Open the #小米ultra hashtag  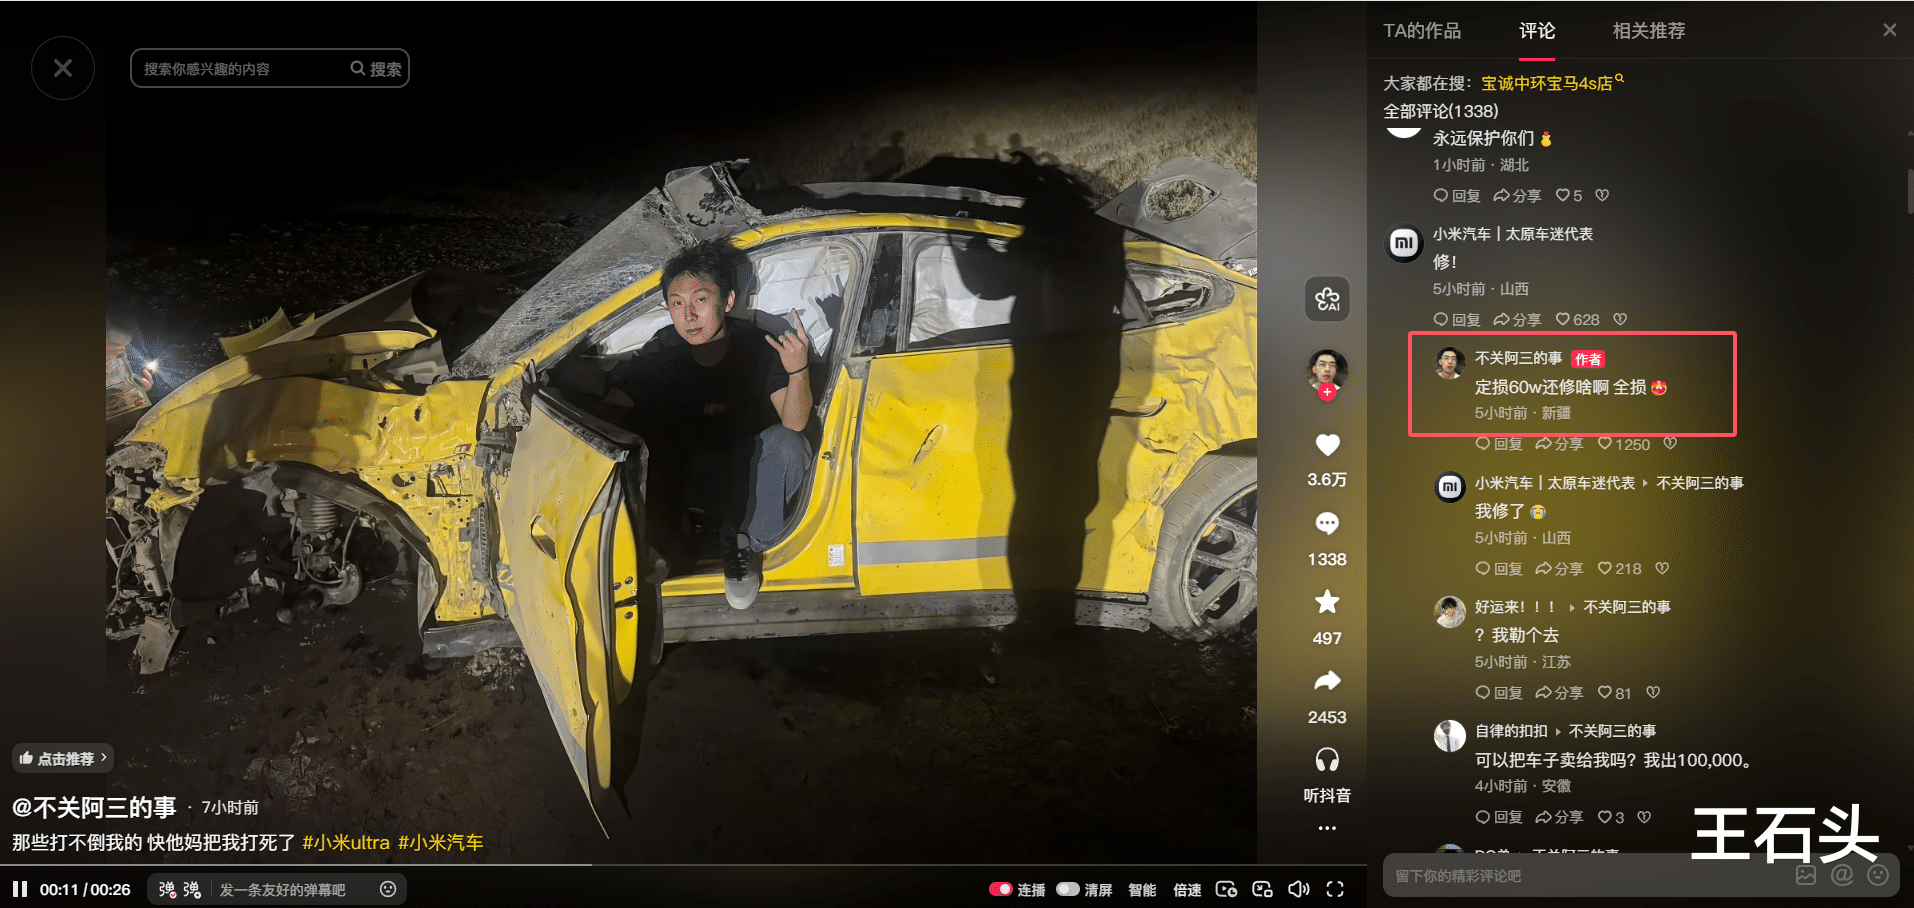346,842
